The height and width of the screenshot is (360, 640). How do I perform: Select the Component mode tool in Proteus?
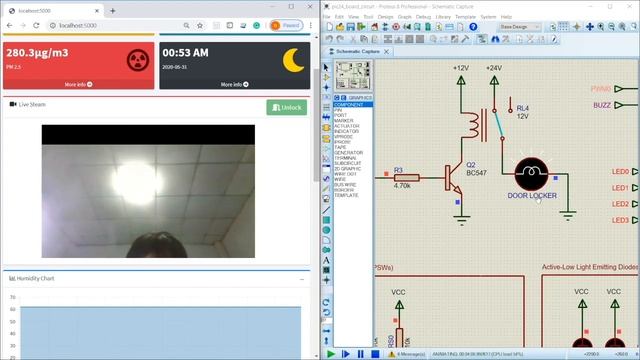click(x=326, y=78)
